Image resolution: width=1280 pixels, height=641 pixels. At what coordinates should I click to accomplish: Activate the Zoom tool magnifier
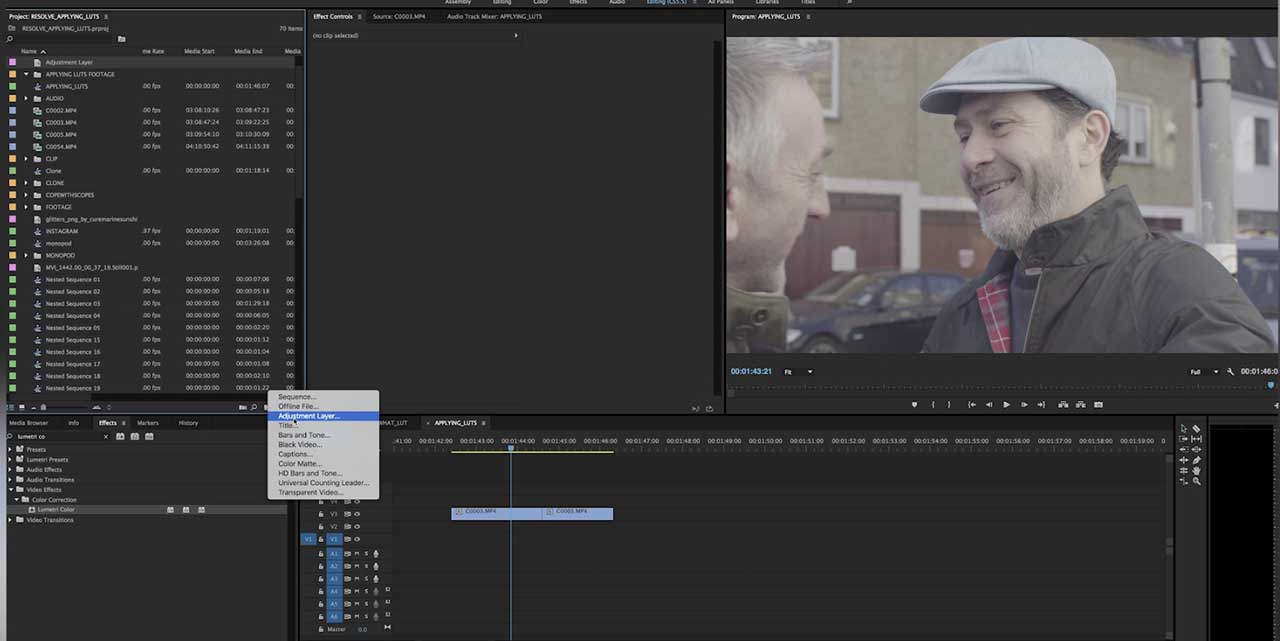click(1196, 481)
